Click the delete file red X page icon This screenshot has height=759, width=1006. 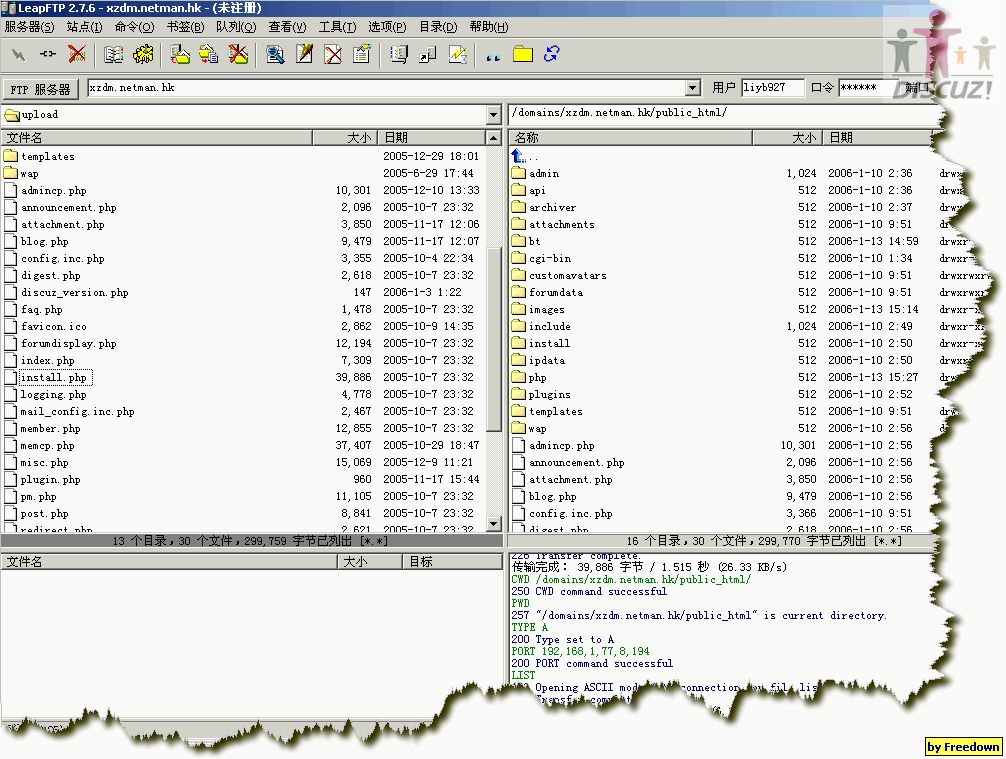tap(333, 55)
